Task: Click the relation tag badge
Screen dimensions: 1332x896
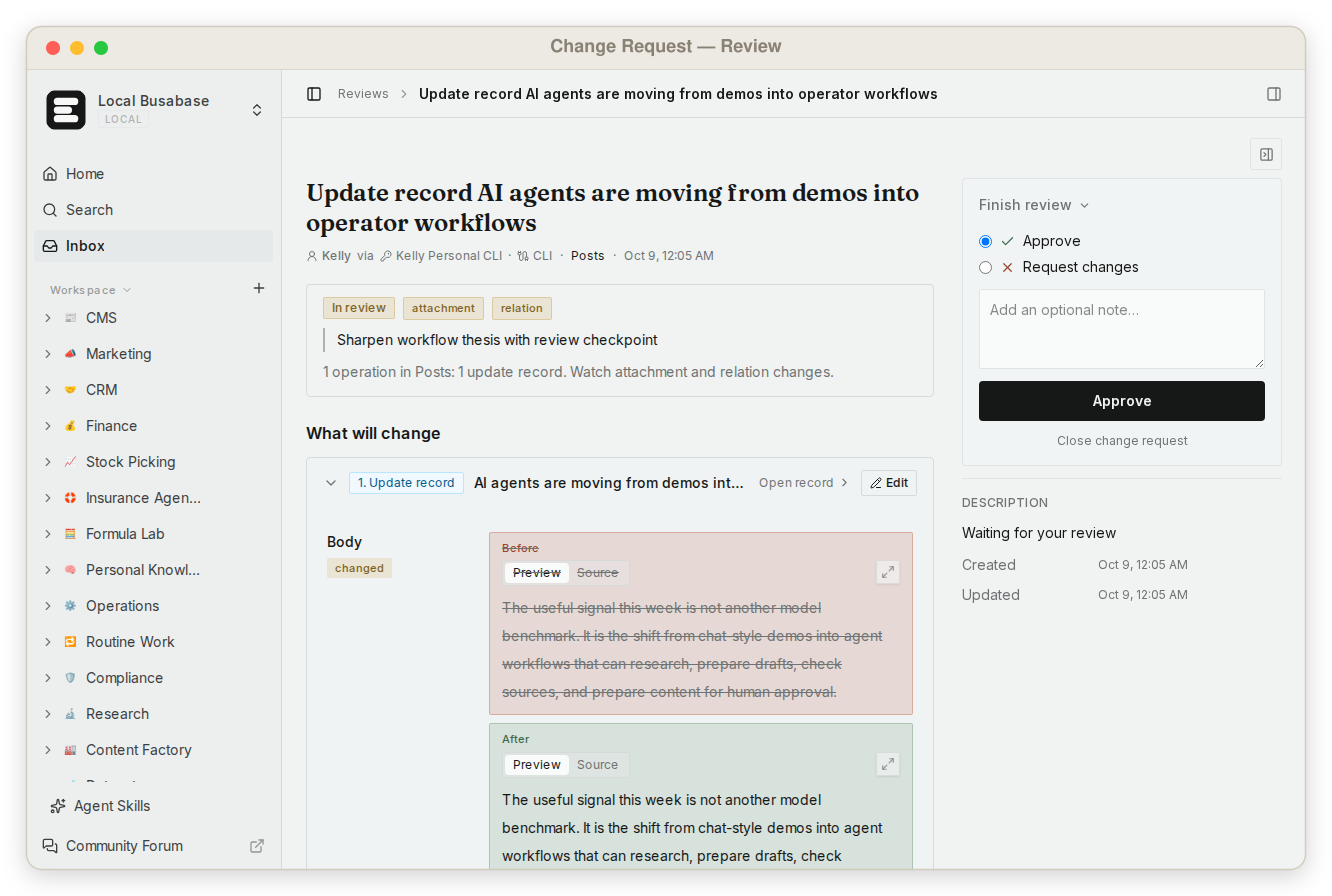Action: [522, 308]
